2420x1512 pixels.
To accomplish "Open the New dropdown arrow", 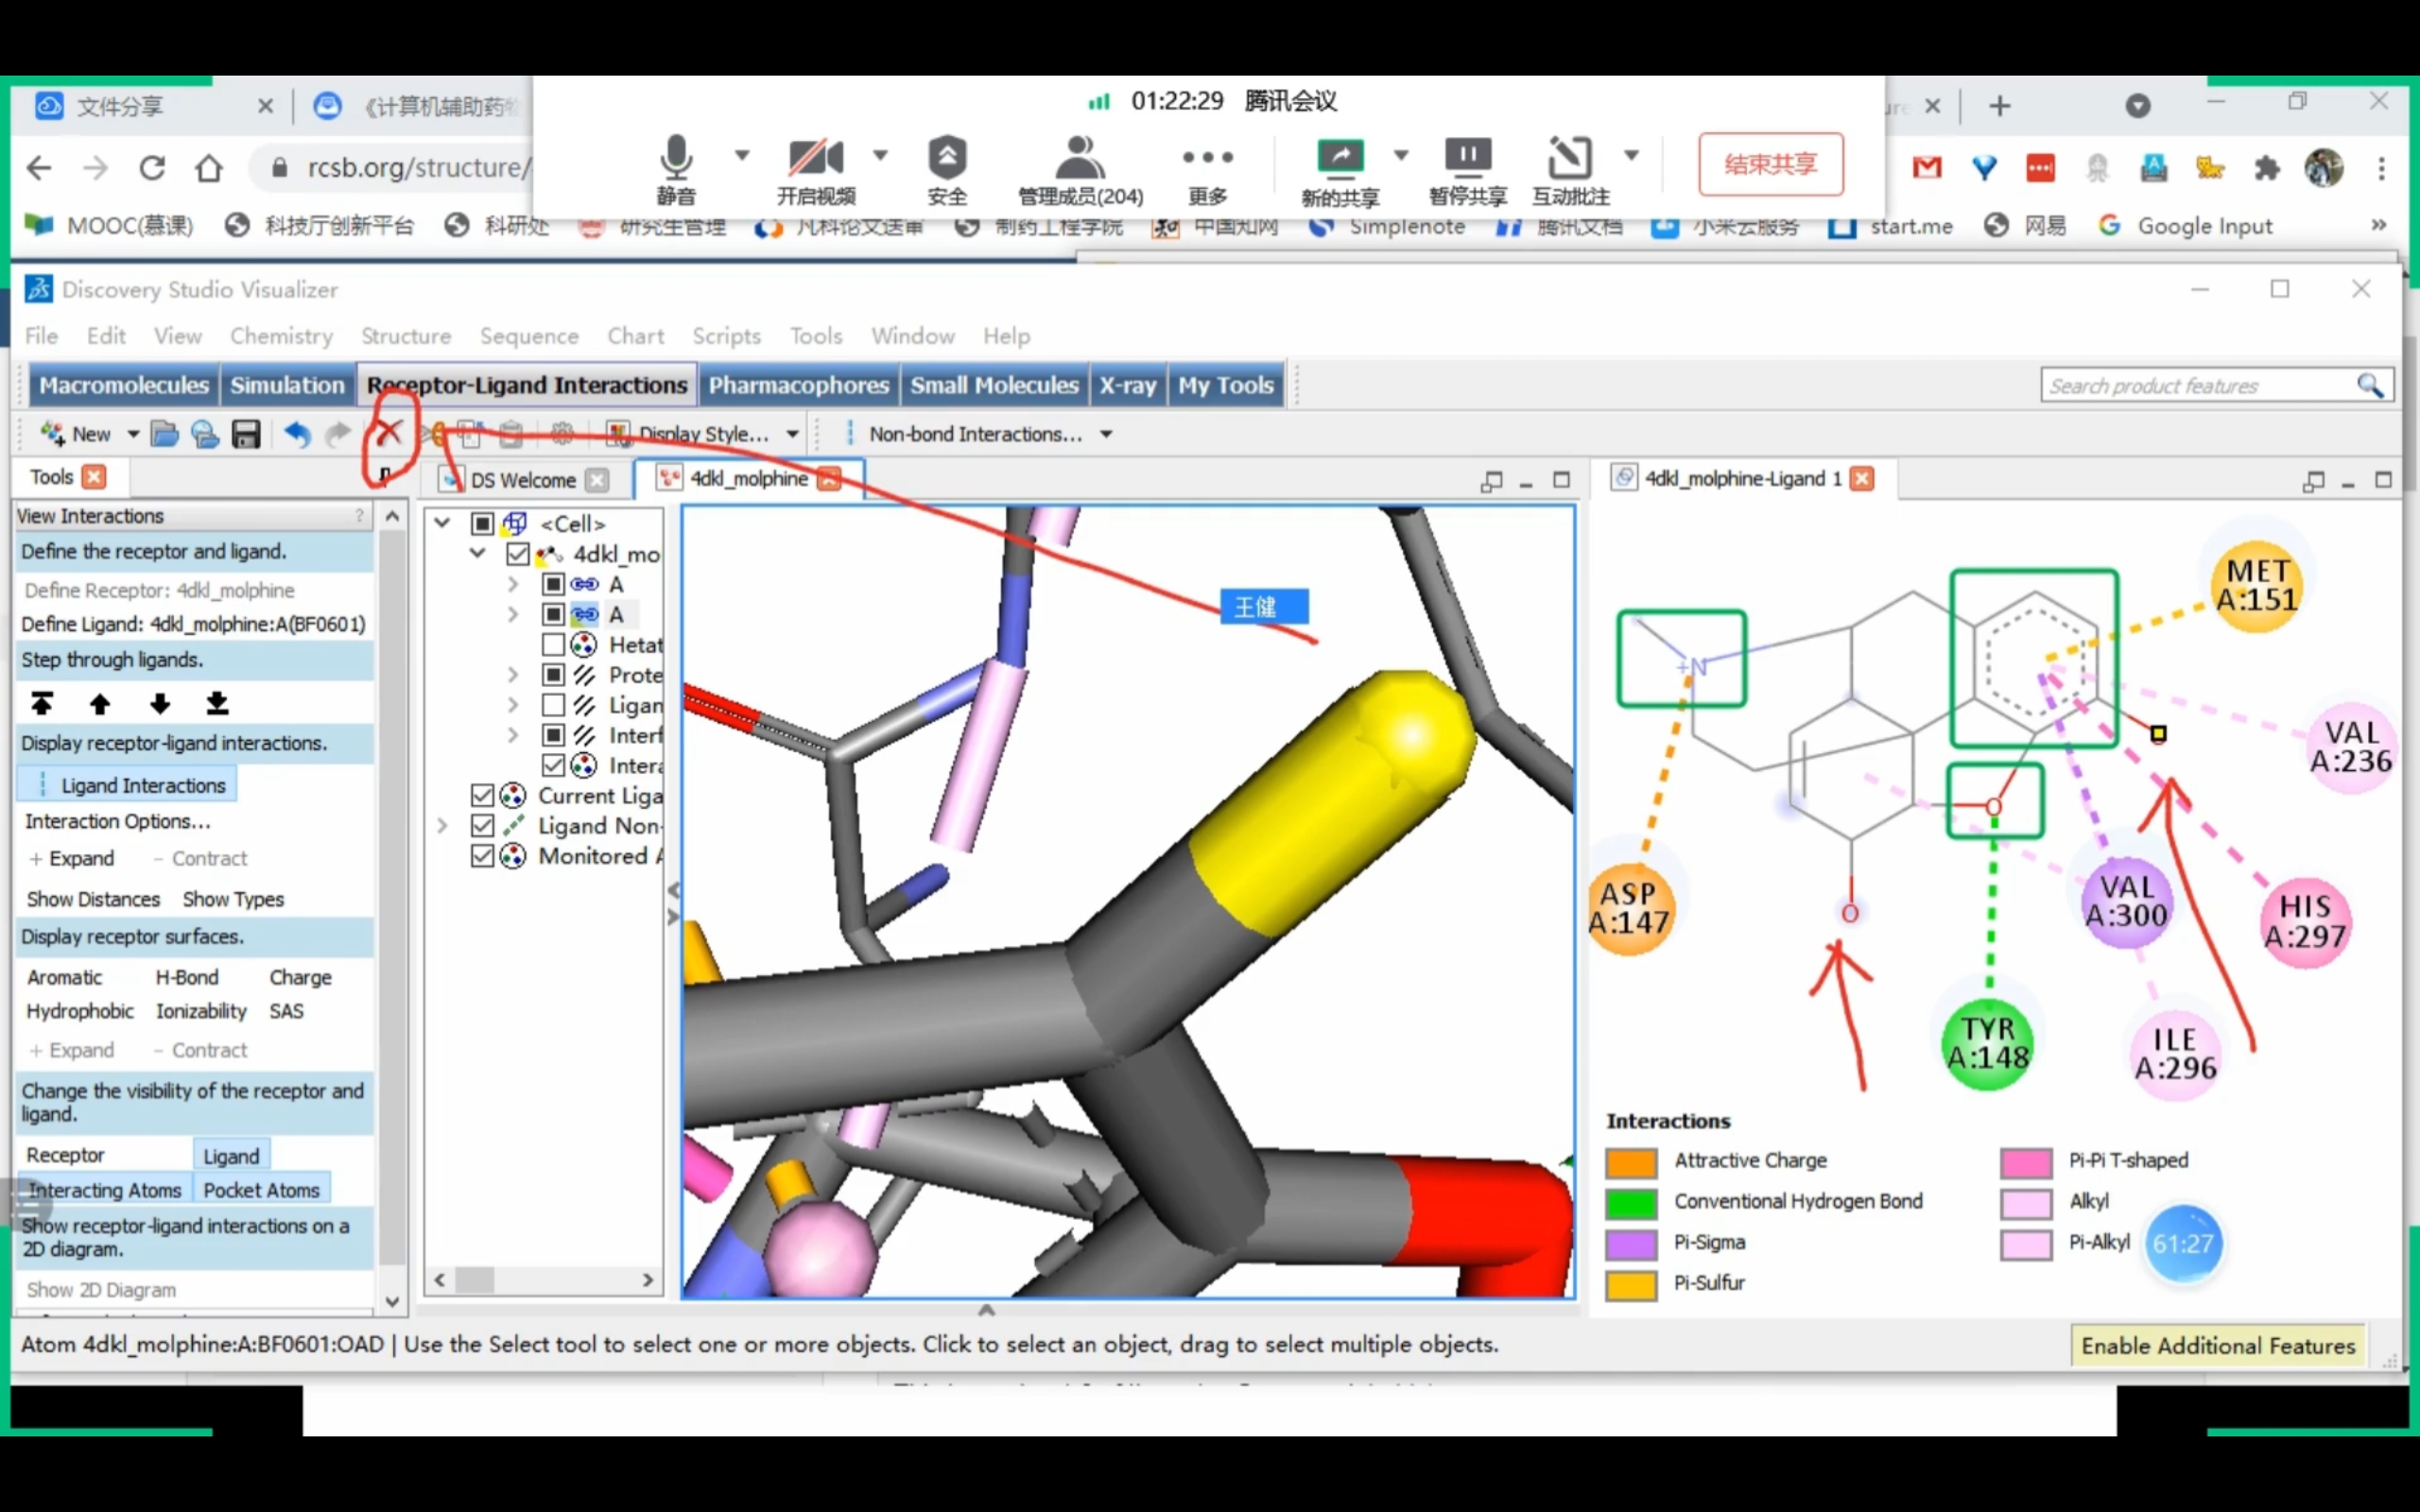I will pyautogui.click(x=133, y=434).
